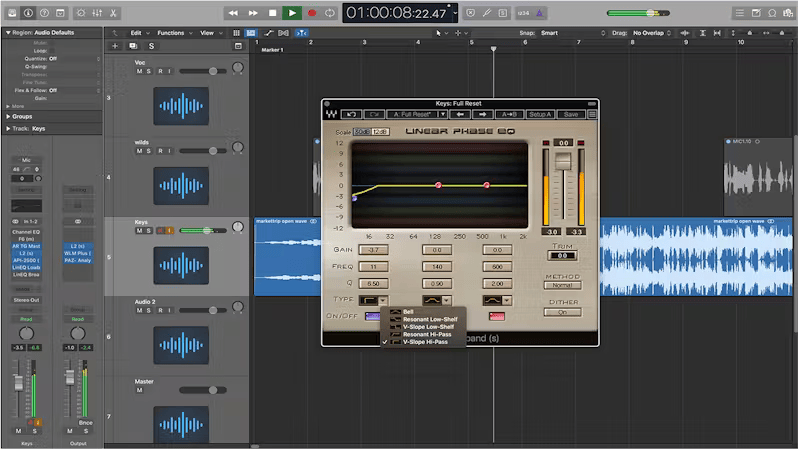
Task: Mute the Voc track
Action: point(139,71)
